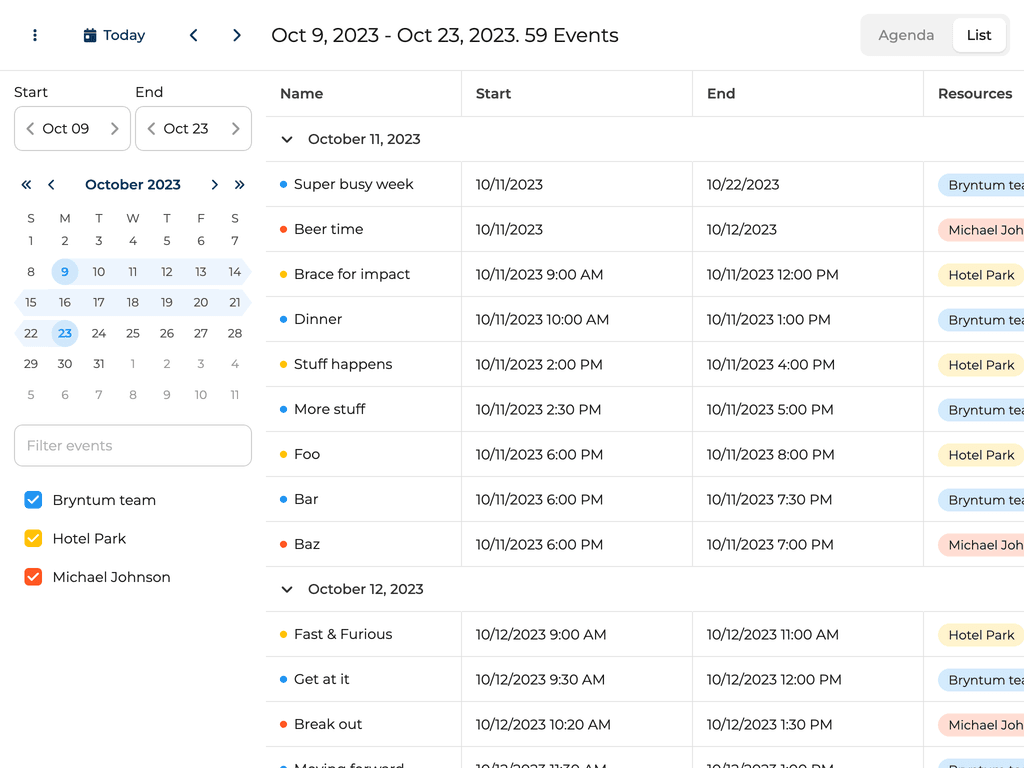This screenshot has width=1024, height=768.
Task: Select the List view tab
Action: [x=978, y=34]
